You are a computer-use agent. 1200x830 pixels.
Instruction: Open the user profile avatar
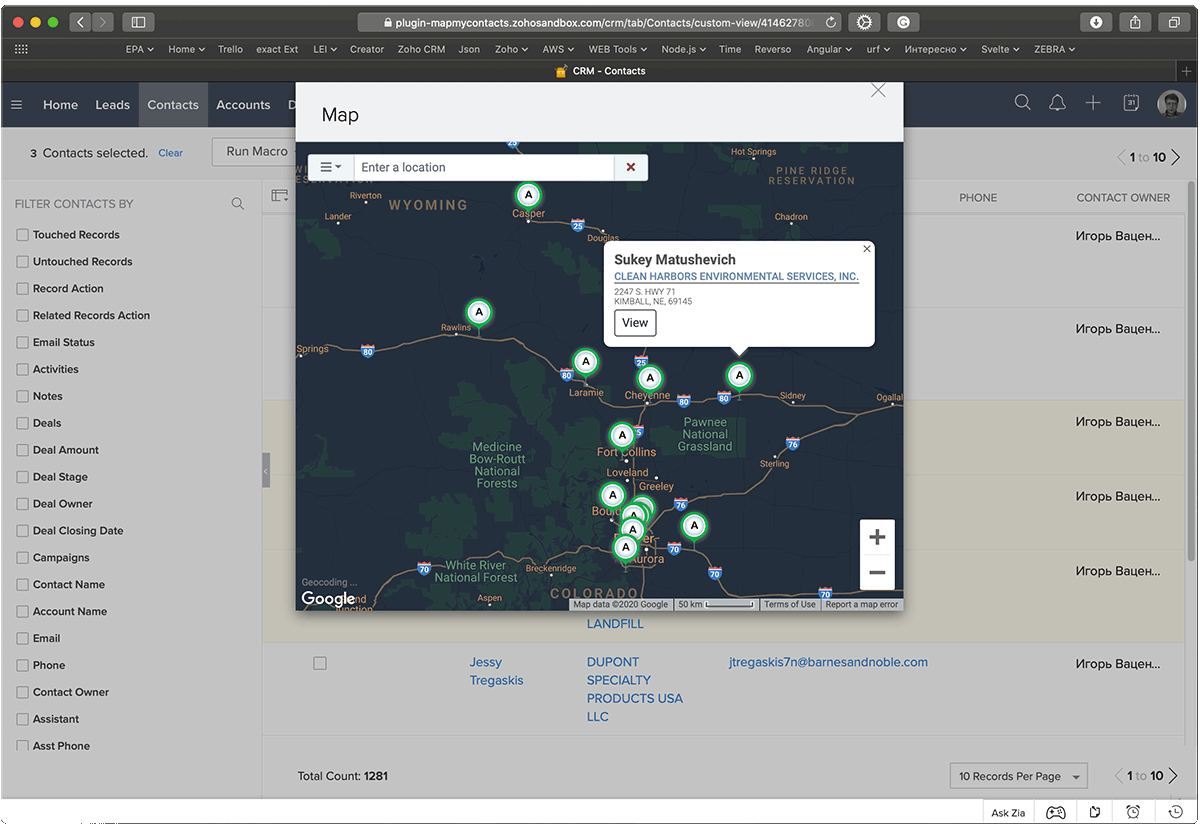(1171, 103)
